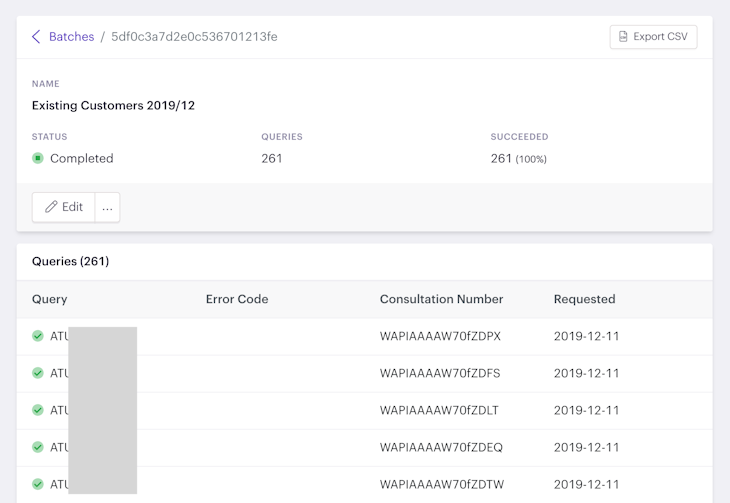Click green checkmark on WAPIAAAAW70fZDEQ row
730x503 pixels.
click(38, 447)
